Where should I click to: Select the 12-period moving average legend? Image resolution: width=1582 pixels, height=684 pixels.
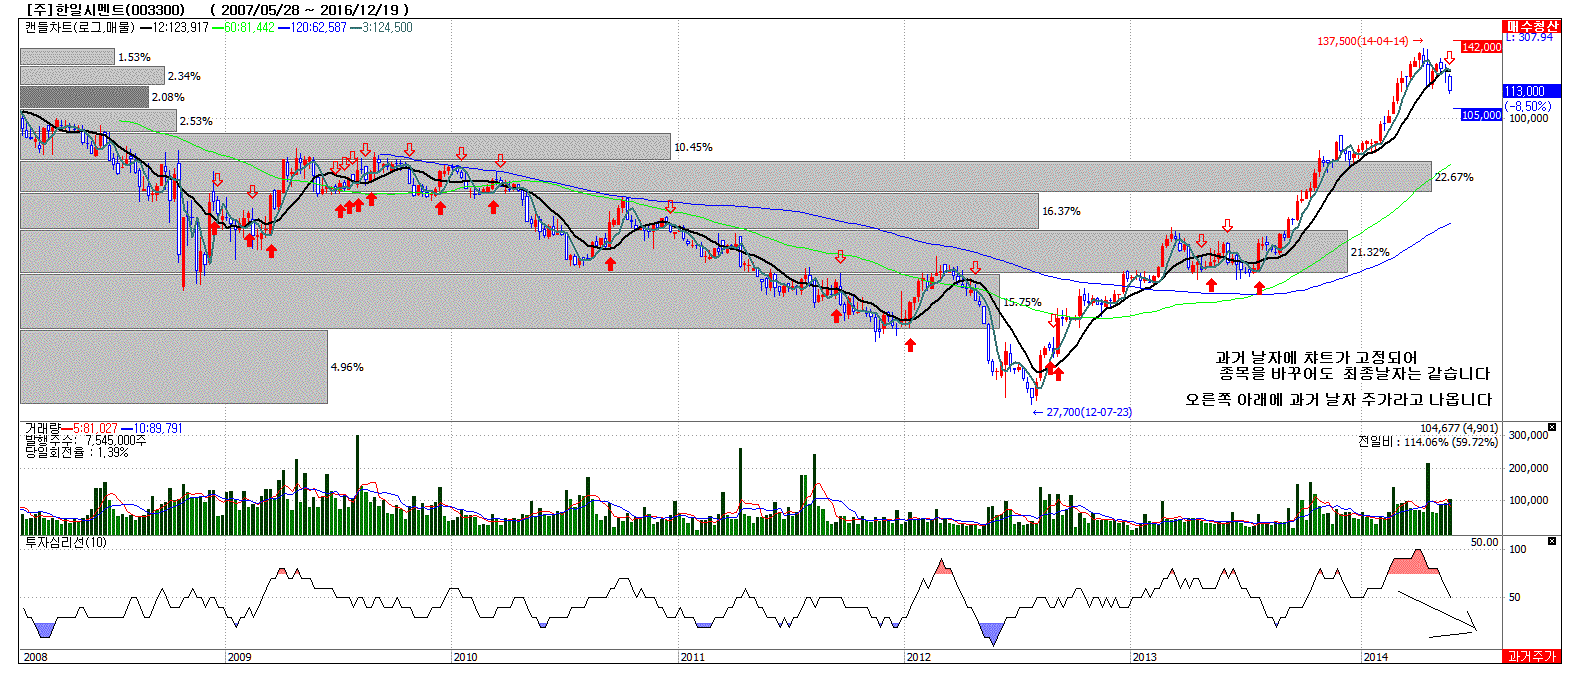pos(180,27)
